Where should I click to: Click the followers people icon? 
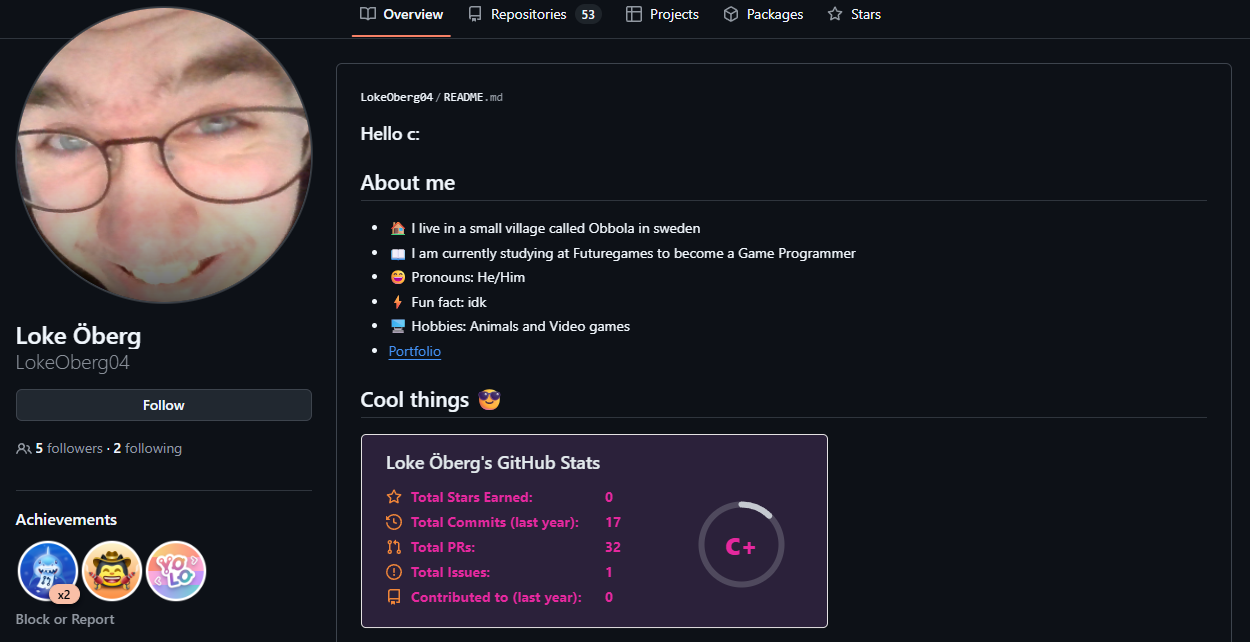click(24, 449)
